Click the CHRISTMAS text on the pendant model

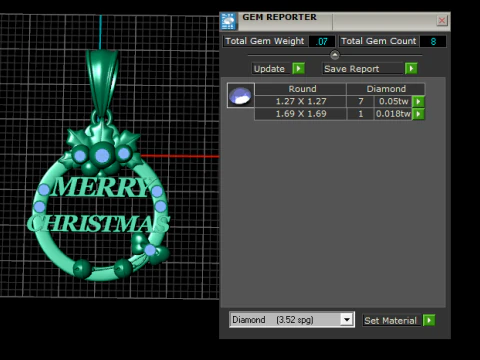(x=98, y=223)
